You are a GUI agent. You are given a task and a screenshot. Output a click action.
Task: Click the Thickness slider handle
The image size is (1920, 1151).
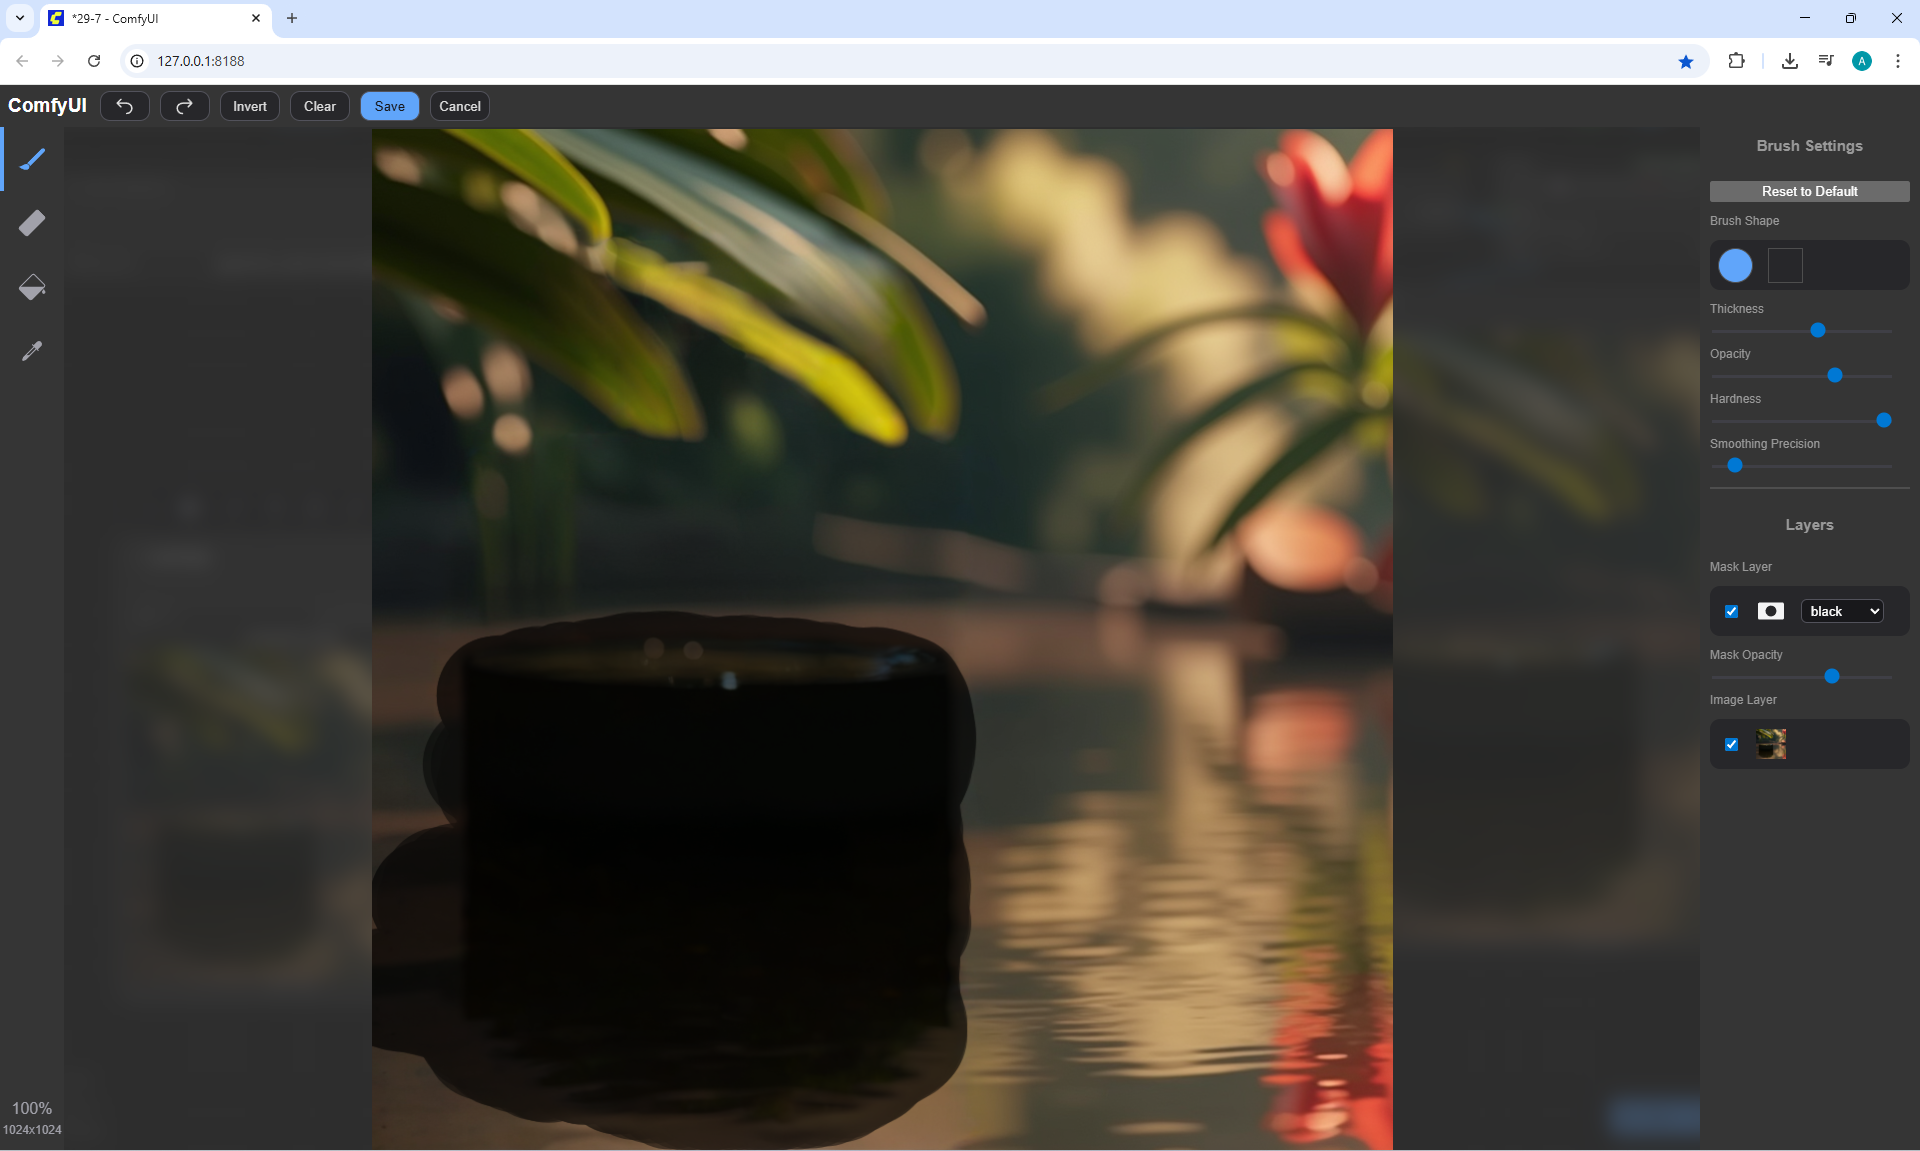coord(1818,330)
